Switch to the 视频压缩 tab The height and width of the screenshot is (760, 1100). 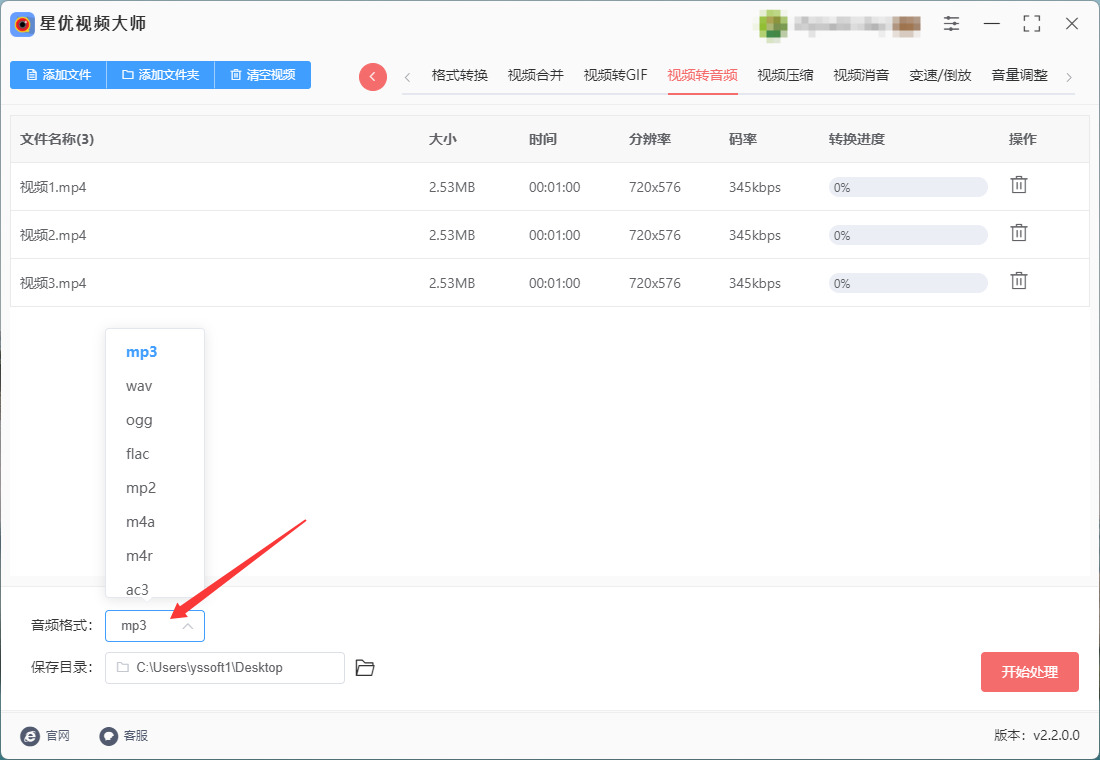pos(785,75)
